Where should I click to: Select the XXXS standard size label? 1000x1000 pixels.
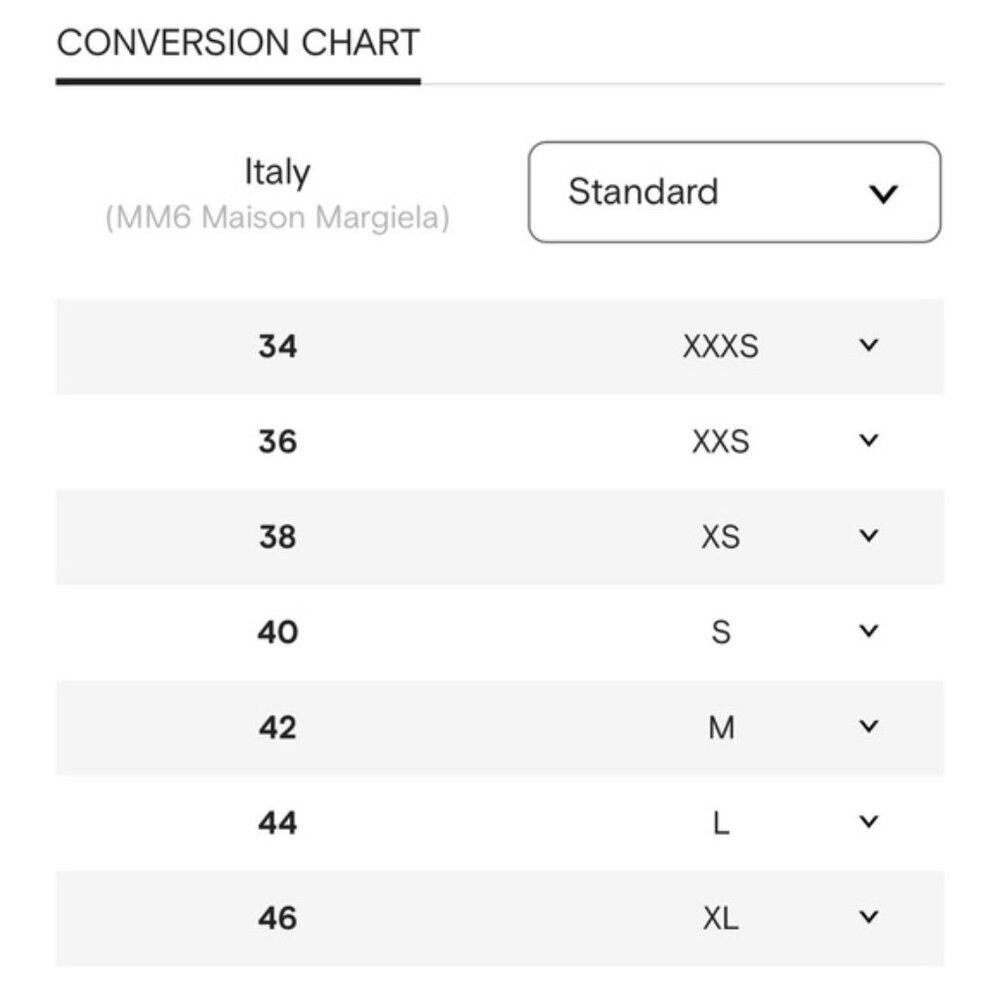[x=721, y=346]
